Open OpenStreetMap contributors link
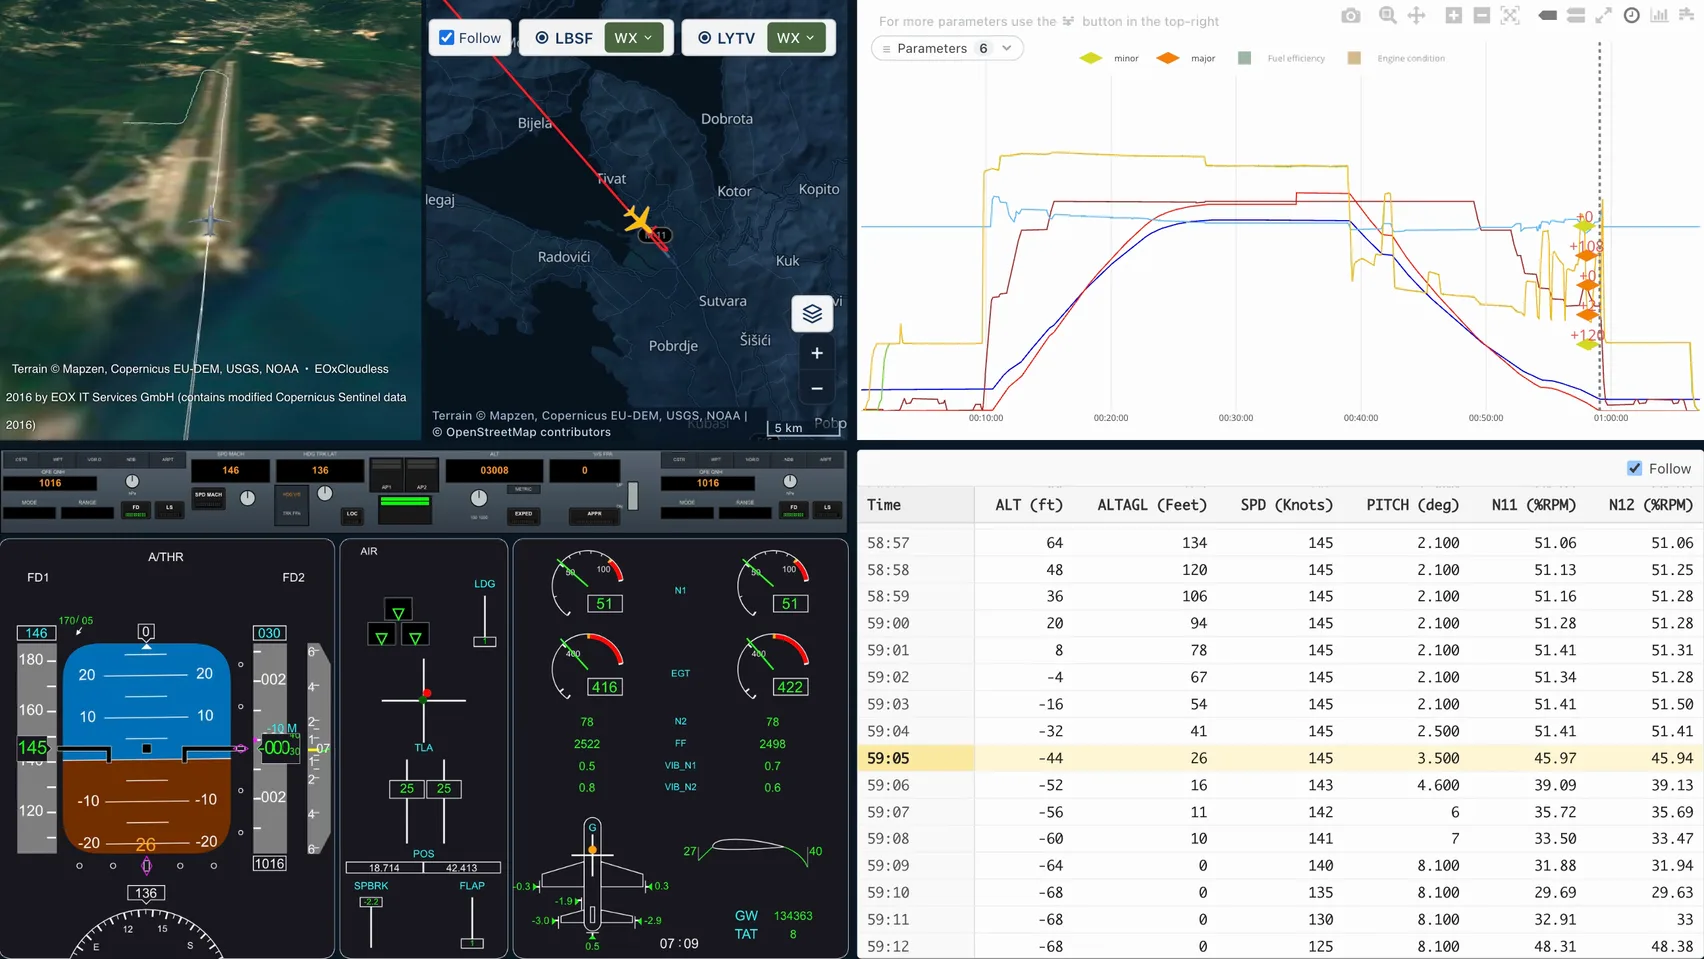The height and width of the screenshot is (959, 1704). click(x=528, y=432)
